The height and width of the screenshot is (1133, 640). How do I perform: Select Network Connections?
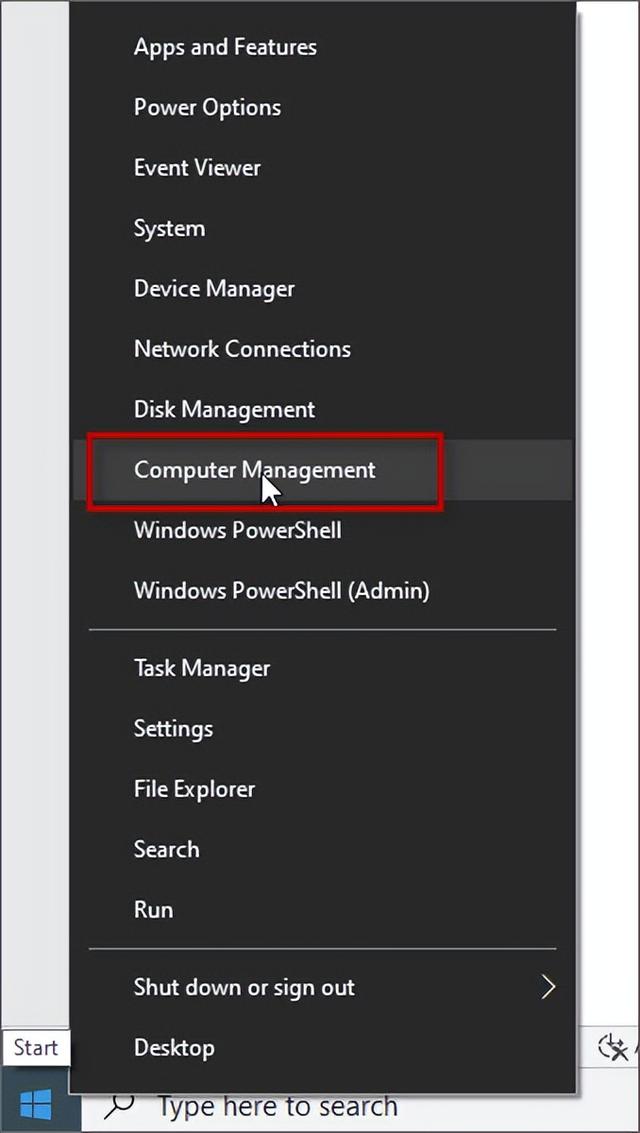pos(323,349)
